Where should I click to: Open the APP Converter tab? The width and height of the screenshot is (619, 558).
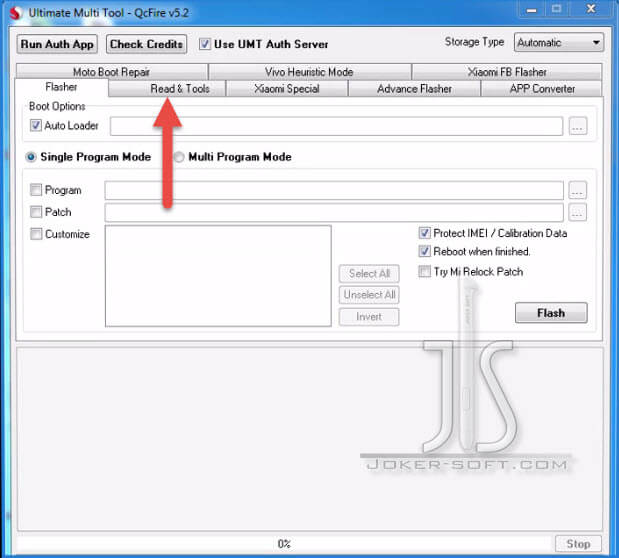[x=542, y=88]
